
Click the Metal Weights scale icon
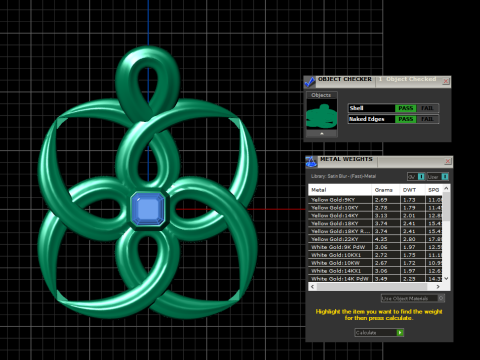pyautogui.click(x=311, y=162)
